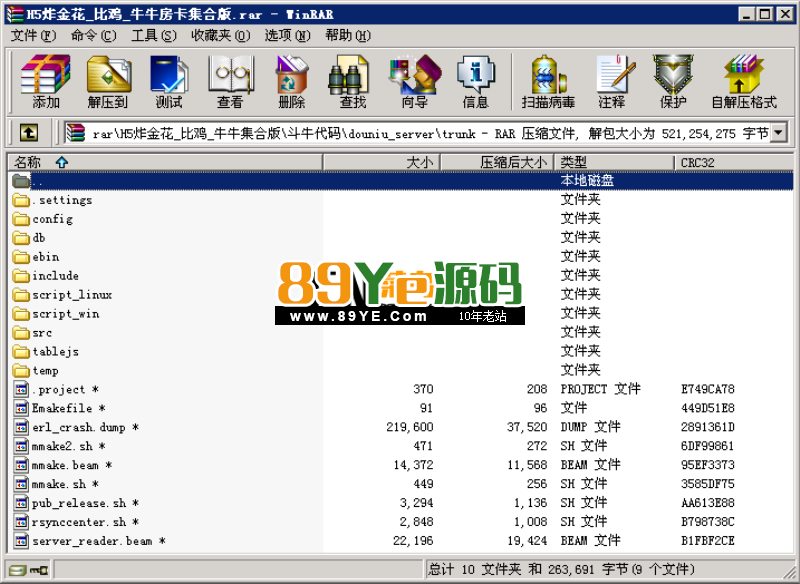Sort by the 名称 column header

tap(165, 163)
